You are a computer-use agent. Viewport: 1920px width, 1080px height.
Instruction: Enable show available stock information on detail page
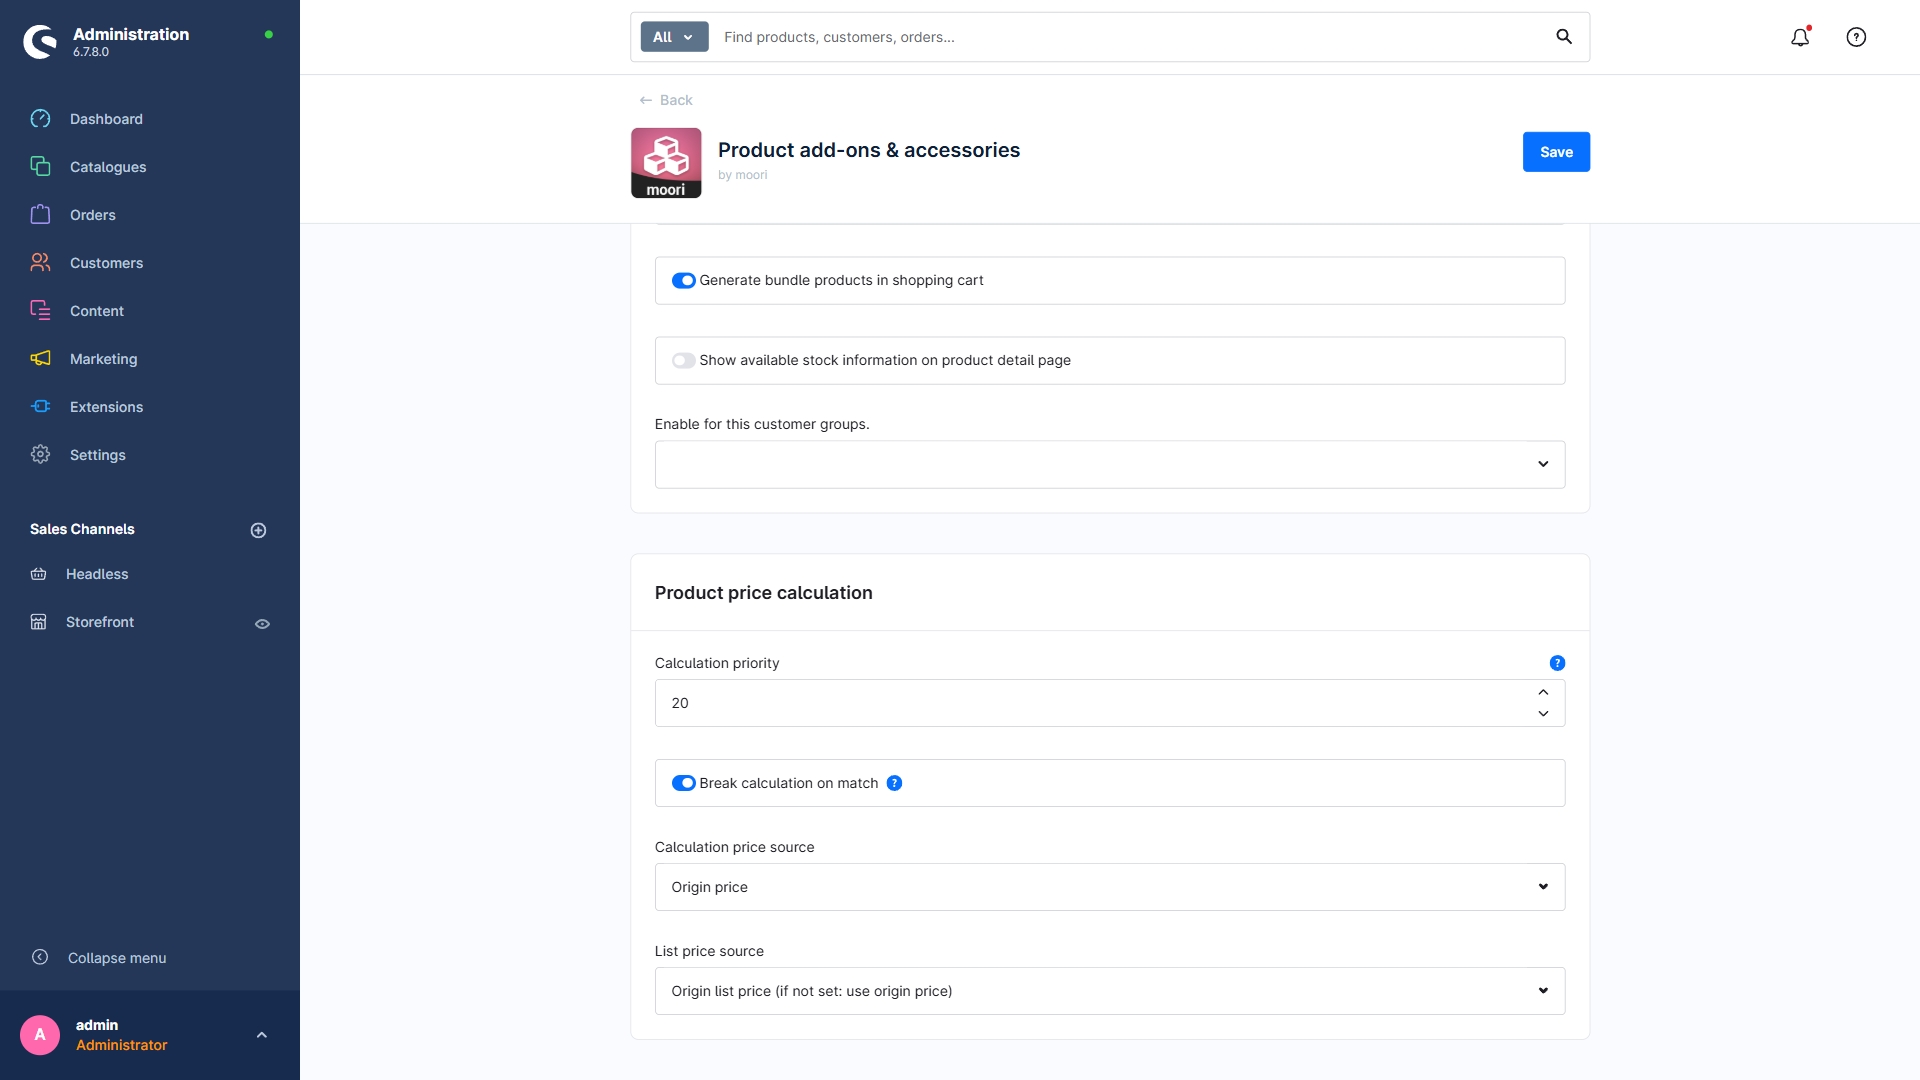[684, 360]
